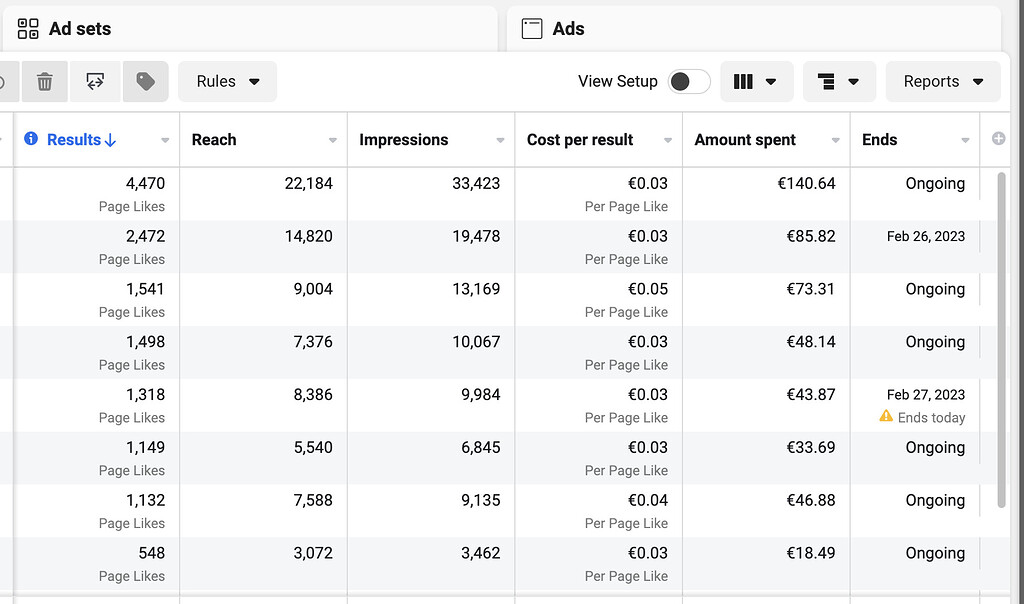
Task: Click the add column plus icon
Action: coord(999,138)
